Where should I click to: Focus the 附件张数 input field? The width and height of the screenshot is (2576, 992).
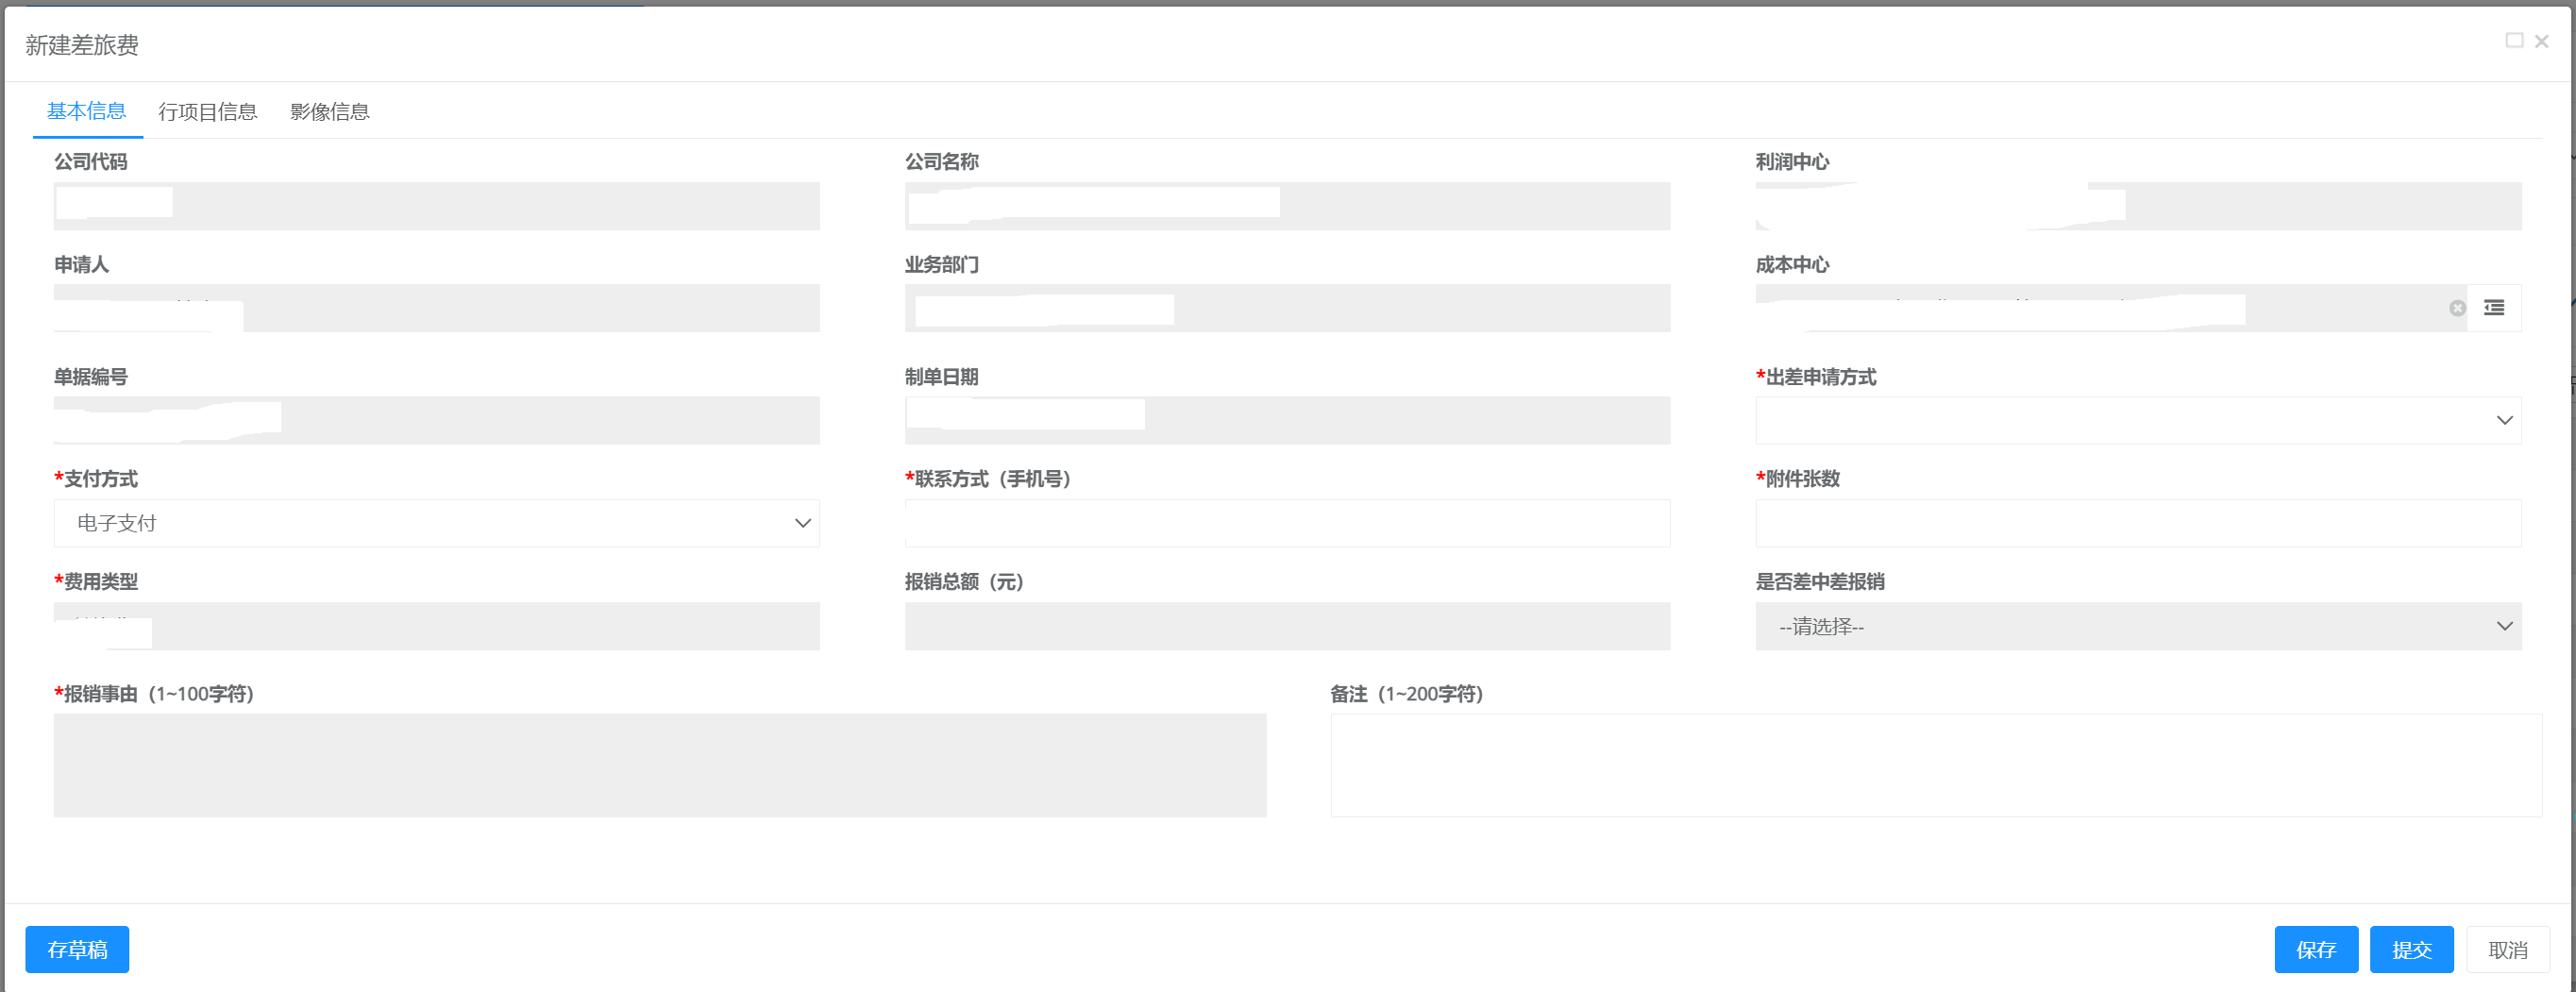pos(2138,523)
